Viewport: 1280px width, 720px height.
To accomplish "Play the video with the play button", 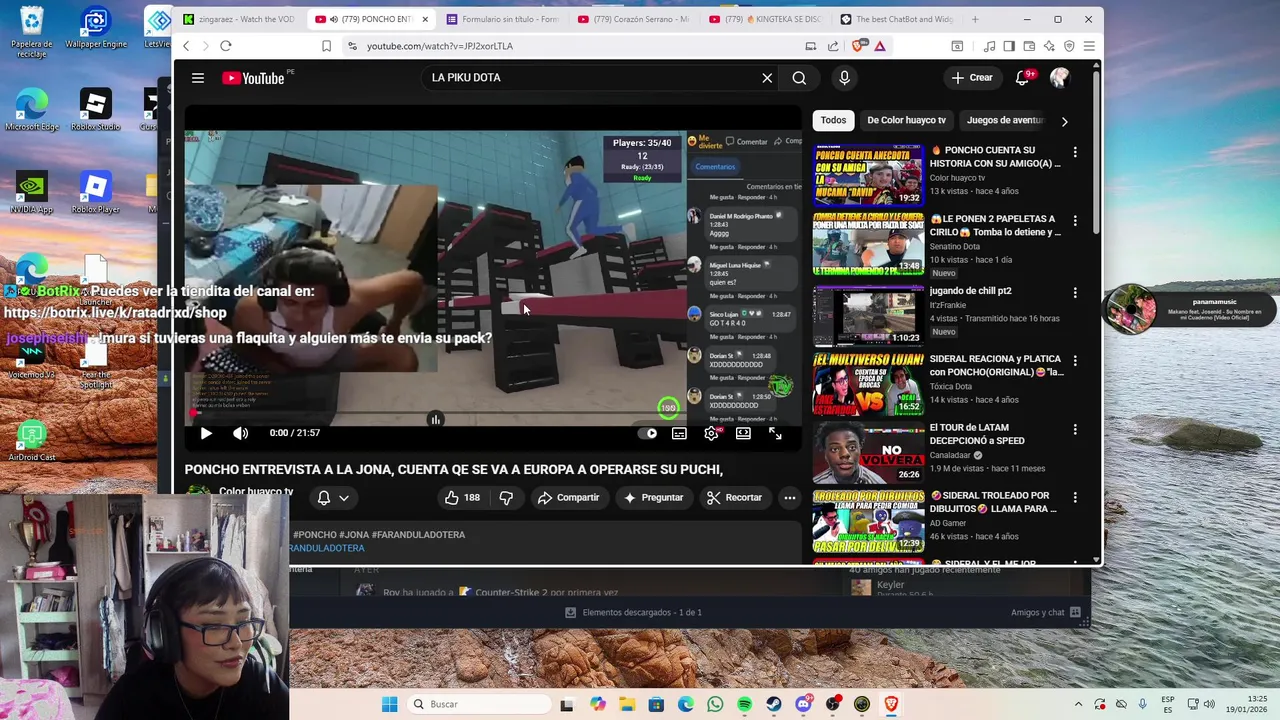I will click(206, 433).
